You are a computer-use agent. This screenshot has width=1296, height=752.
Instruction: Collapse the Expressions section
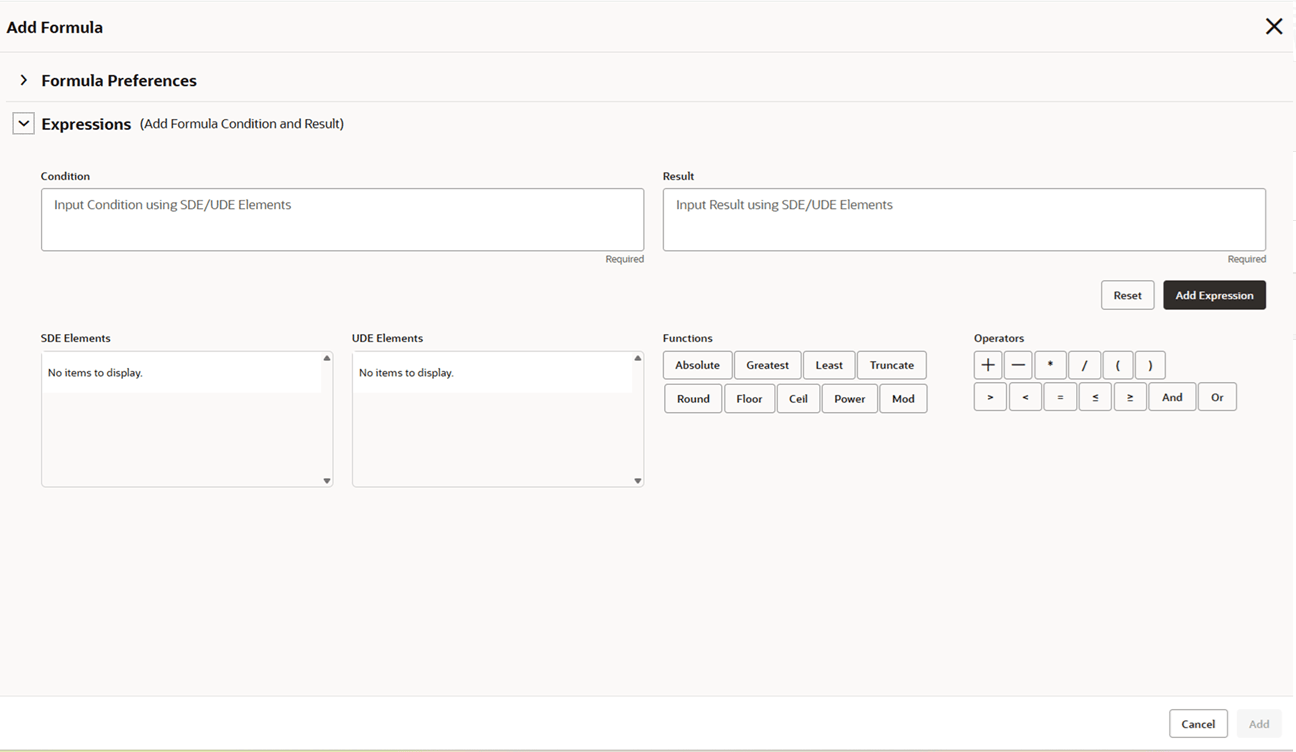24,124
